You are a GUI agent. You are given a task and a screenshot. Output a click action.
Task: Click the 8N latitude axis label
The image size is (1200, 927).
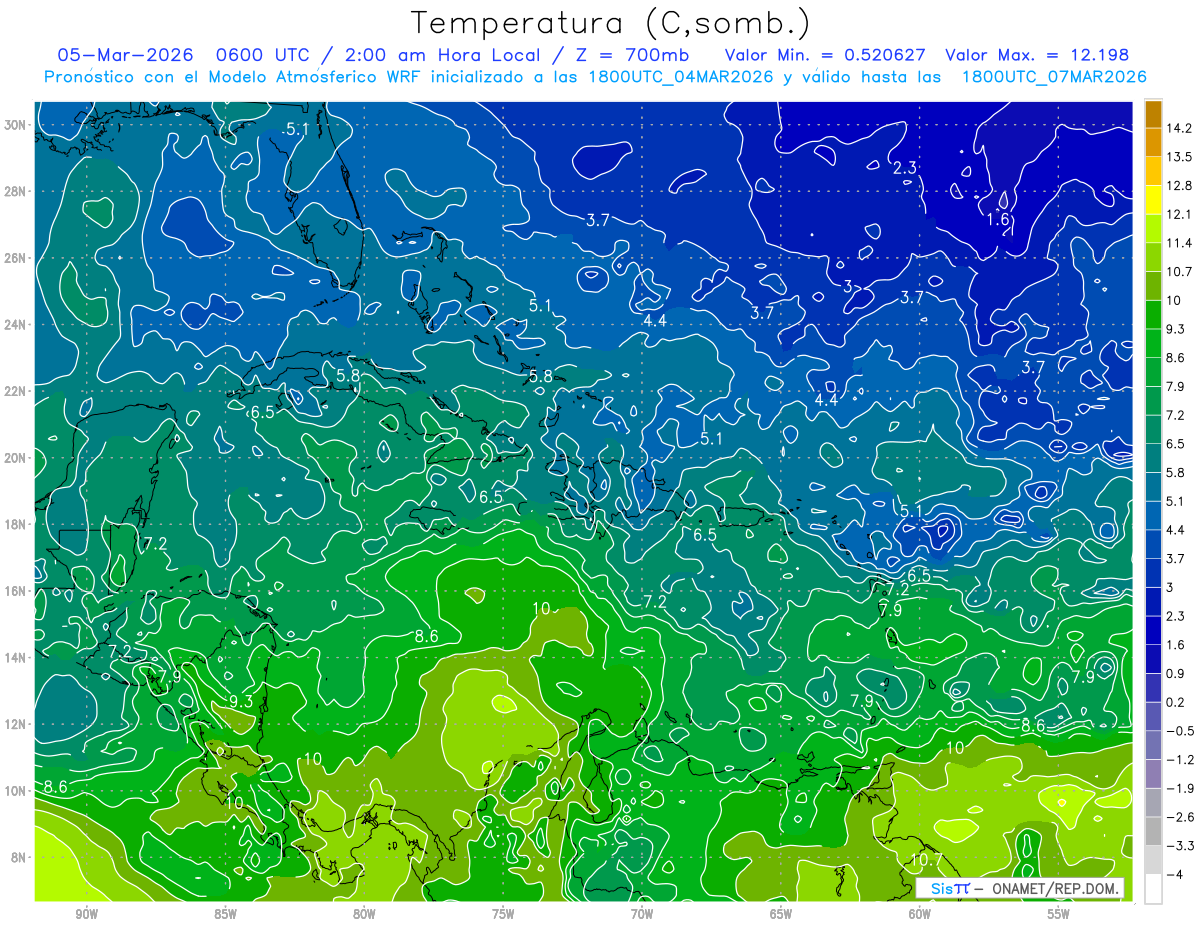tap(18, 857)
